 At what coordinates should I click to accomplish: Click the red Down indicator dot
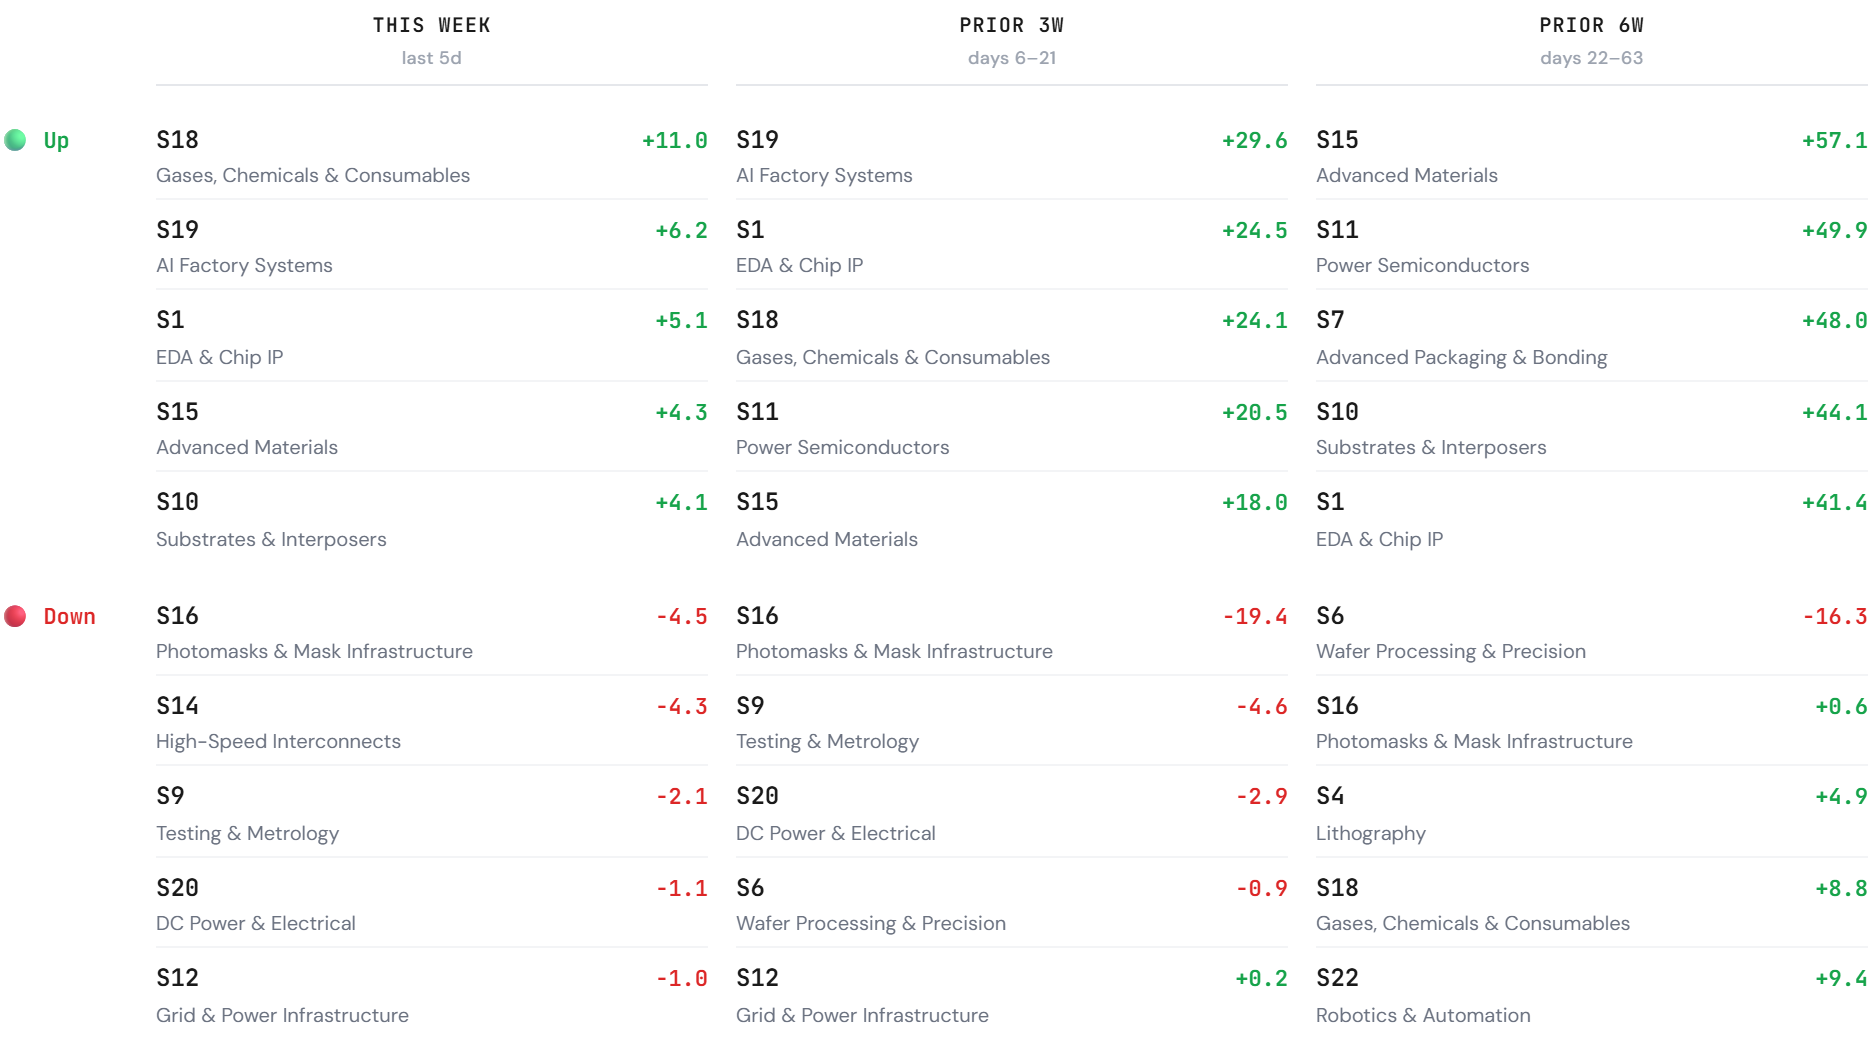(15, 616)
